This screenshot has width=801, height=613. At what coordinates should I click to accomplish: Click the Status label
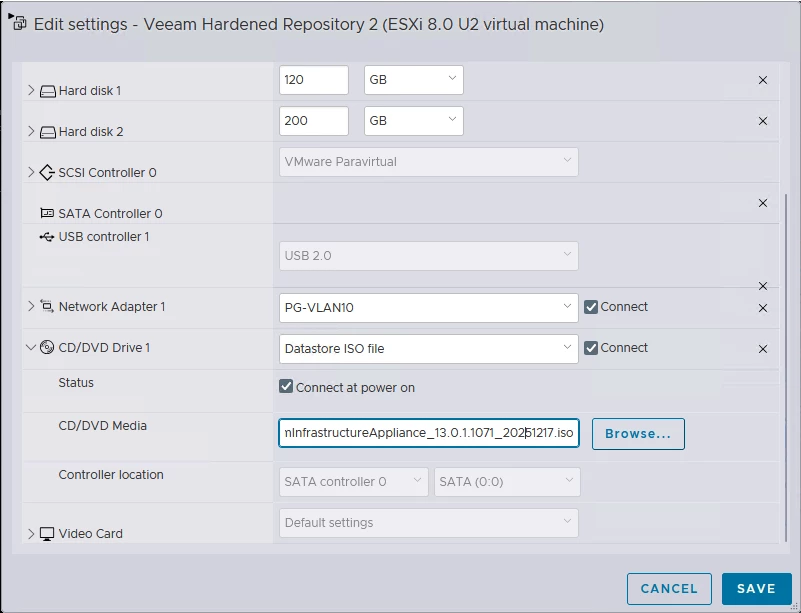tap(76, 383)
